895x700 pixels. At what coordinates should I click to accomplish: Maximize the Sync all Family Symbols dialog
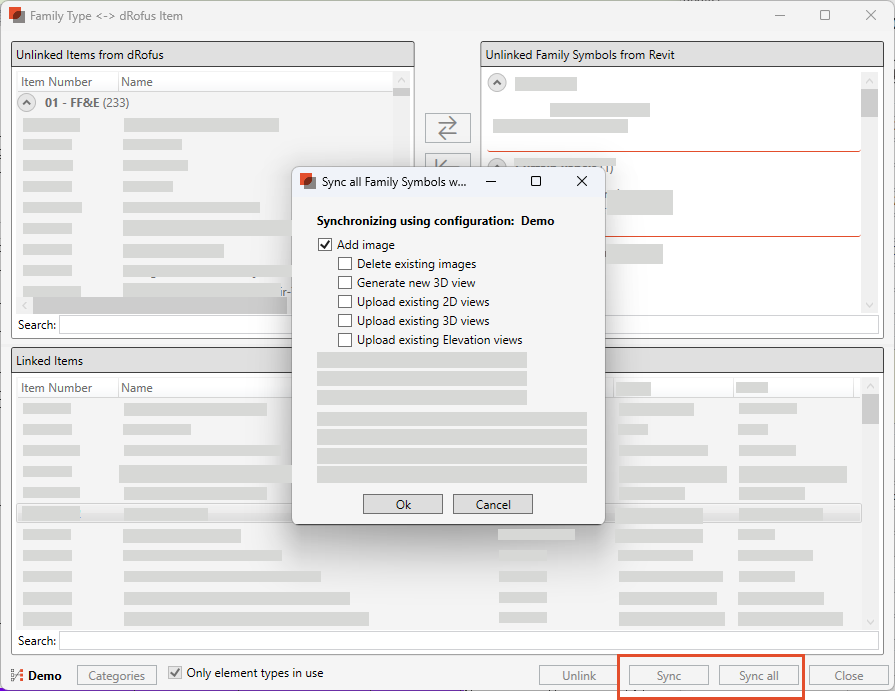point(535,181)
